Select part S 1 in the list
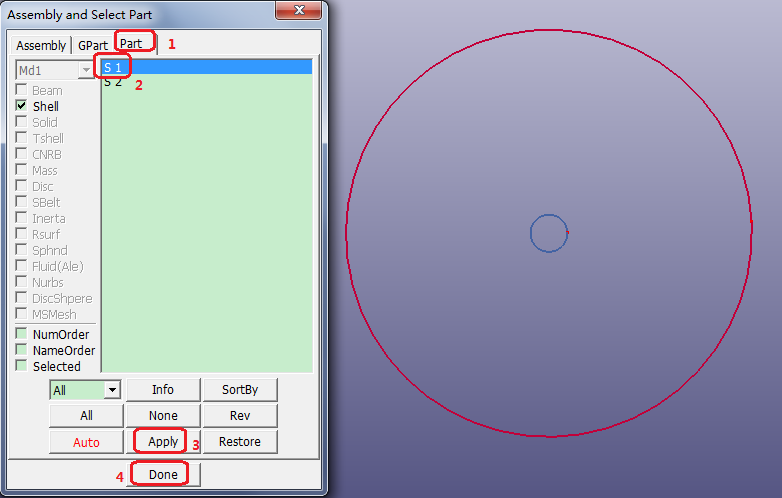 (207, 67)
